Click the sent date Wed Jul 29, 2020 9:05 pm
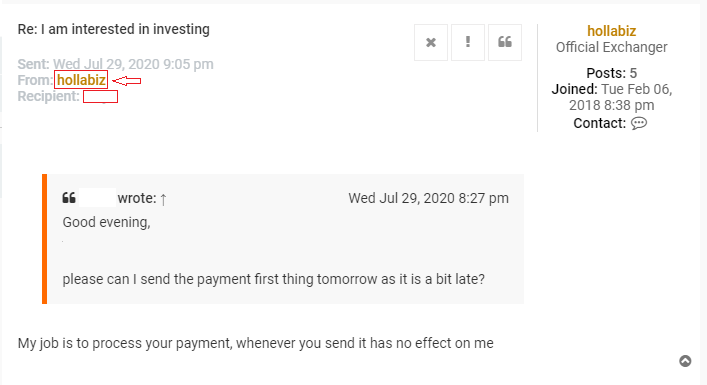This screenshot has height=385, width=707. tap(133, 64)
